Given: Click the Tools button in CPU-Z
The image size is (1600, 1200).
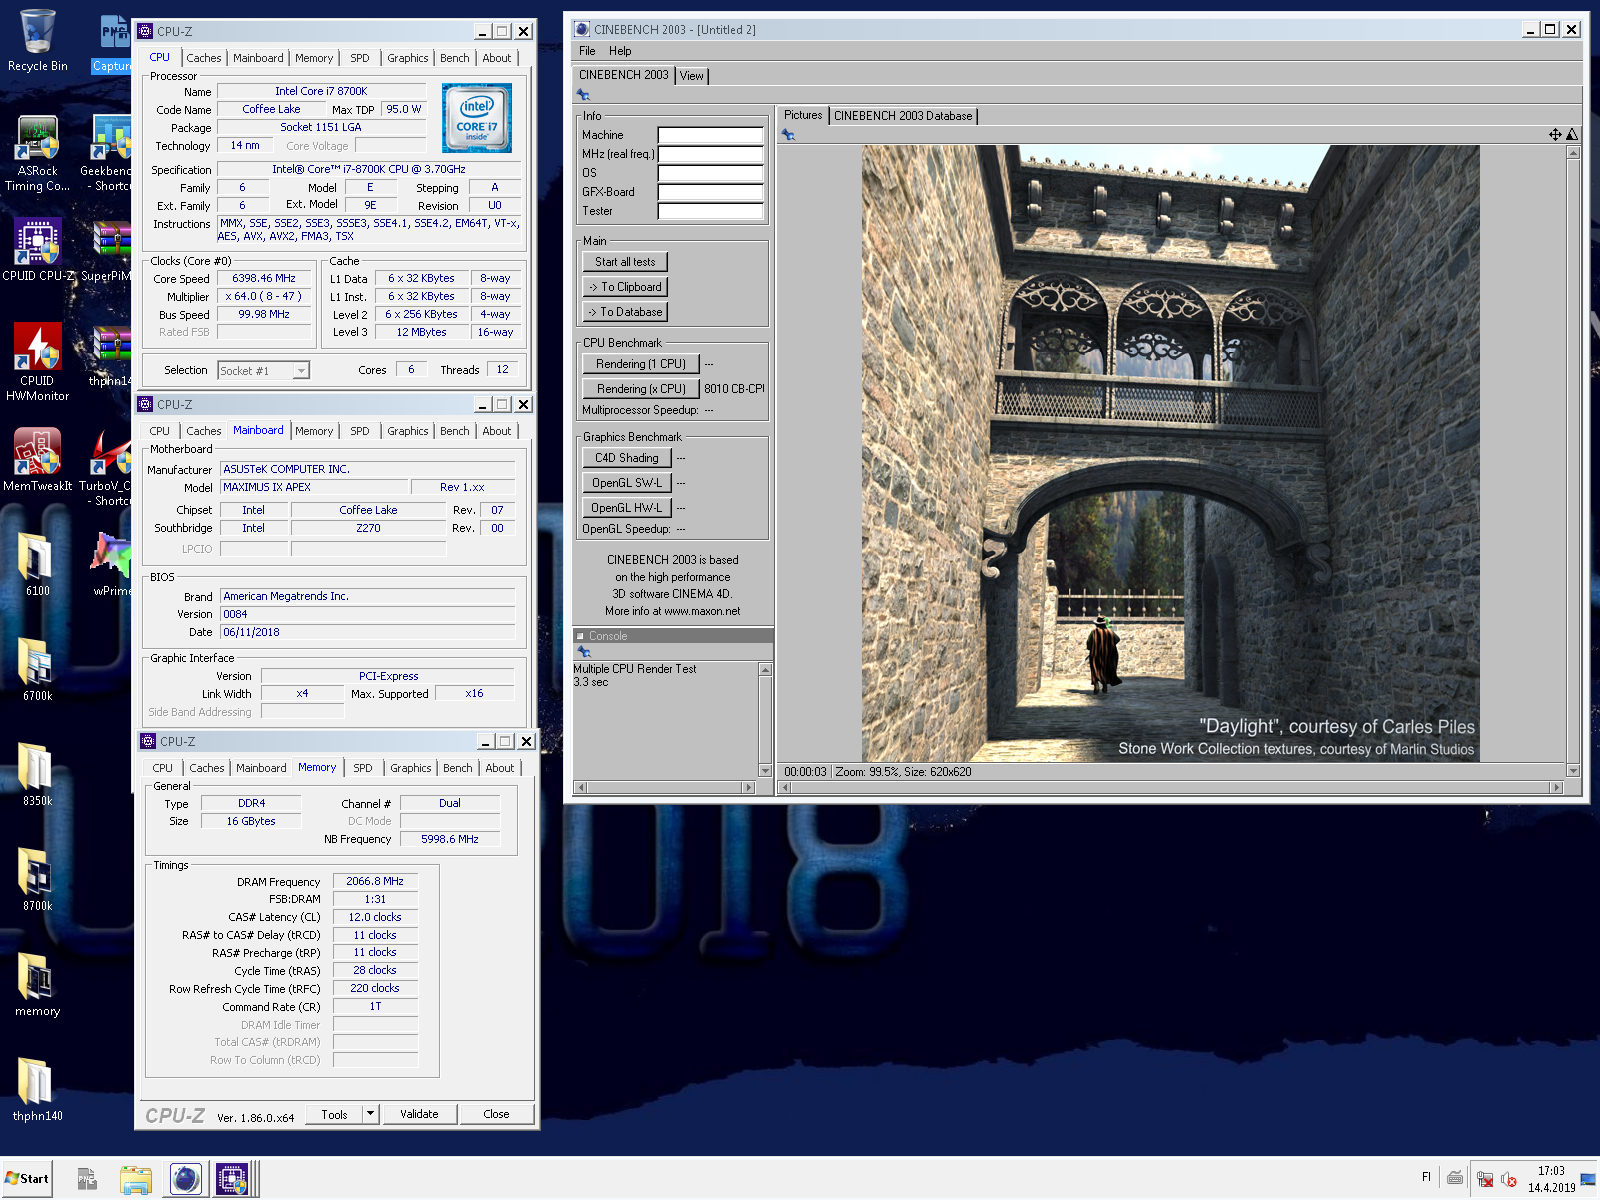Looking at the screenshot, I should pyautogui.click(x=334, y=1114).
